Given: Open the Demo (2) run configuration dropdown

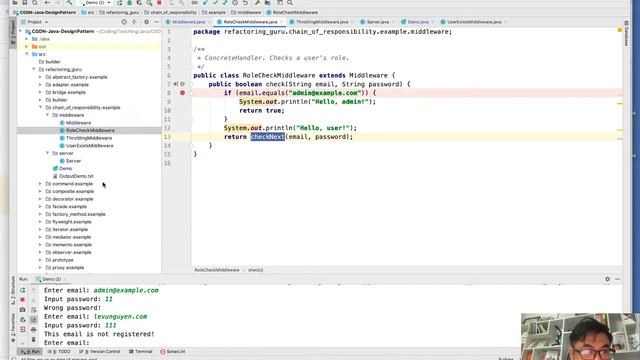Looking at the screenshot, I should pos(96,2).
